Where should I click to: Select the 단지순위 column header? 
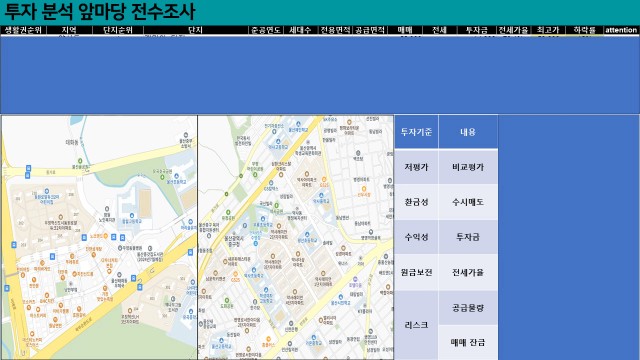[118, 30]
